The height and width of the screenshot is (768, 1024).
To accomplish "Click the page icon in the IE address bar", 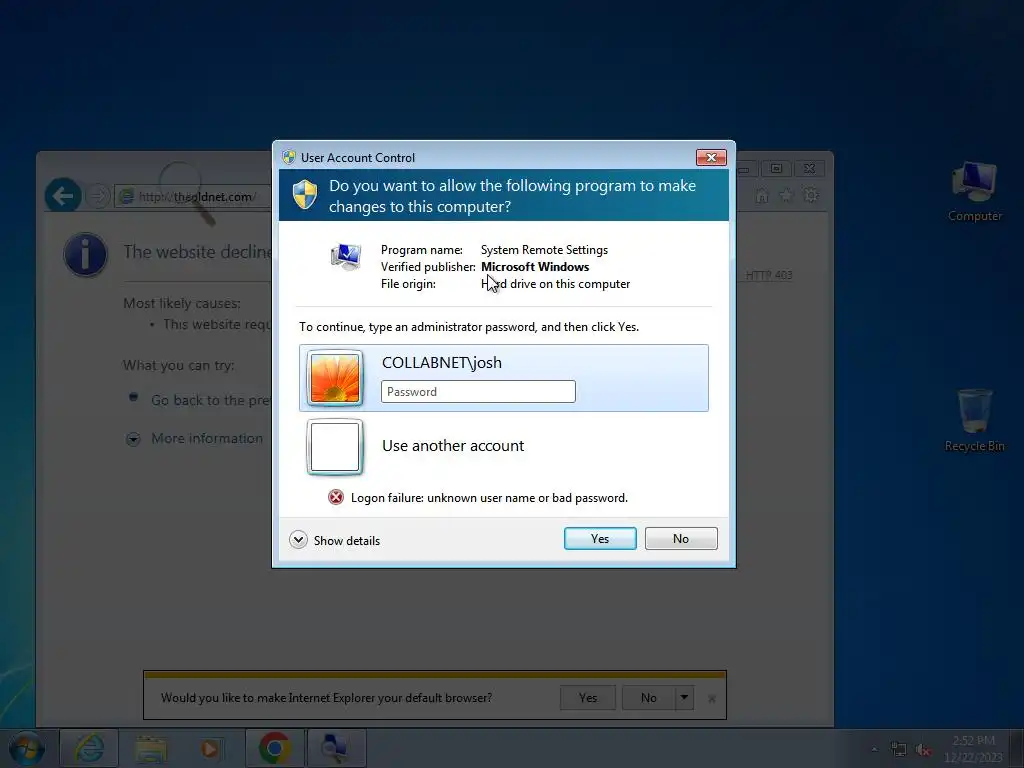I will click(127, 197).
